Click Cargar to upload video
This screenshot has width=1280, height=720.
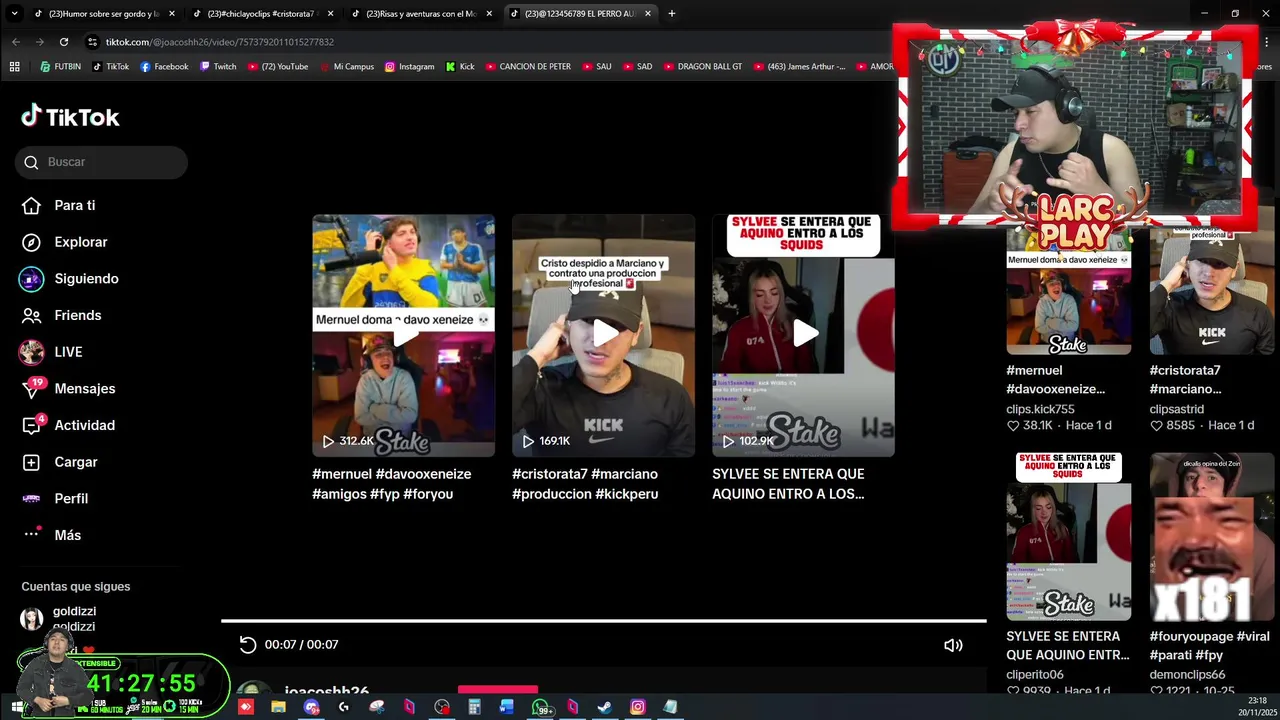tap(60, 462)
